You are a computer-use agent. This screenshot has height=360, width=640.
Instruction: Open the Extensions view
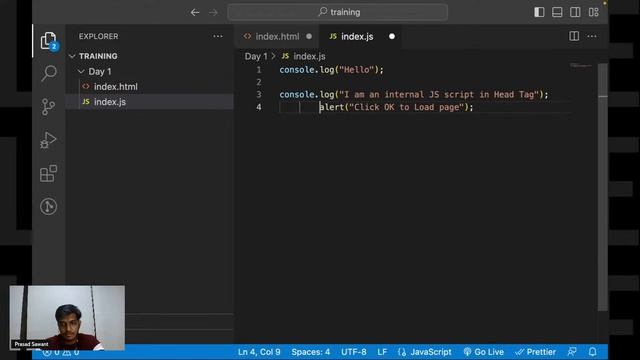[x=49, y=173]
